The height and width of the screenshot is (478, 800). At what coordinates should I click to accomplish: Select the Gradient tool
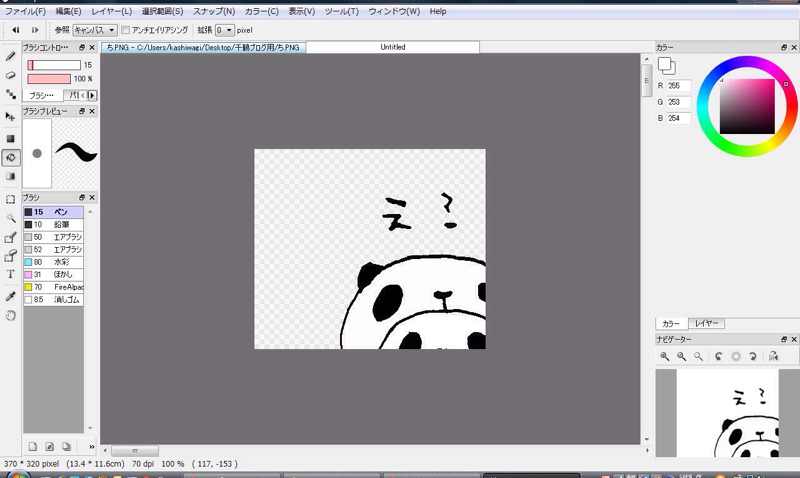[x=10, y=177]
